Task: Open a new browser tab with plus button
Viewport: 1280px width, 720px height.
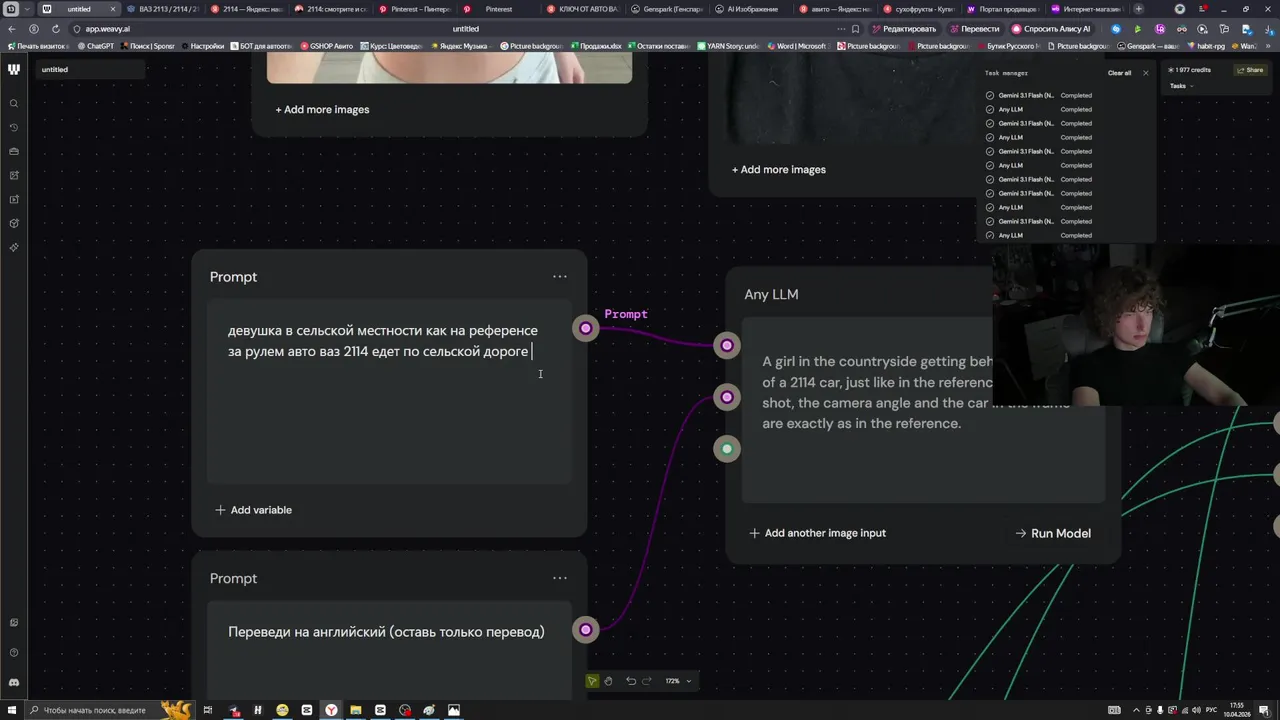Action: (x=1138, y=9)
